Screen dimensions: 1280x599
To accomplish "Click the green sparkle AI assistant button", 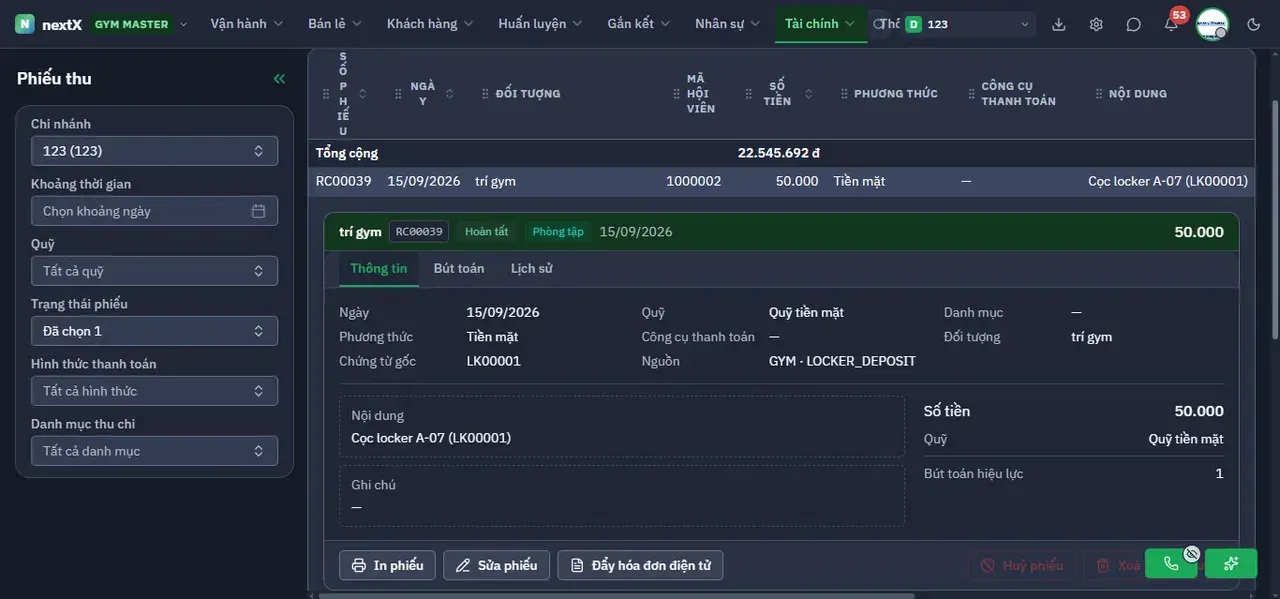I will 1231,563.
